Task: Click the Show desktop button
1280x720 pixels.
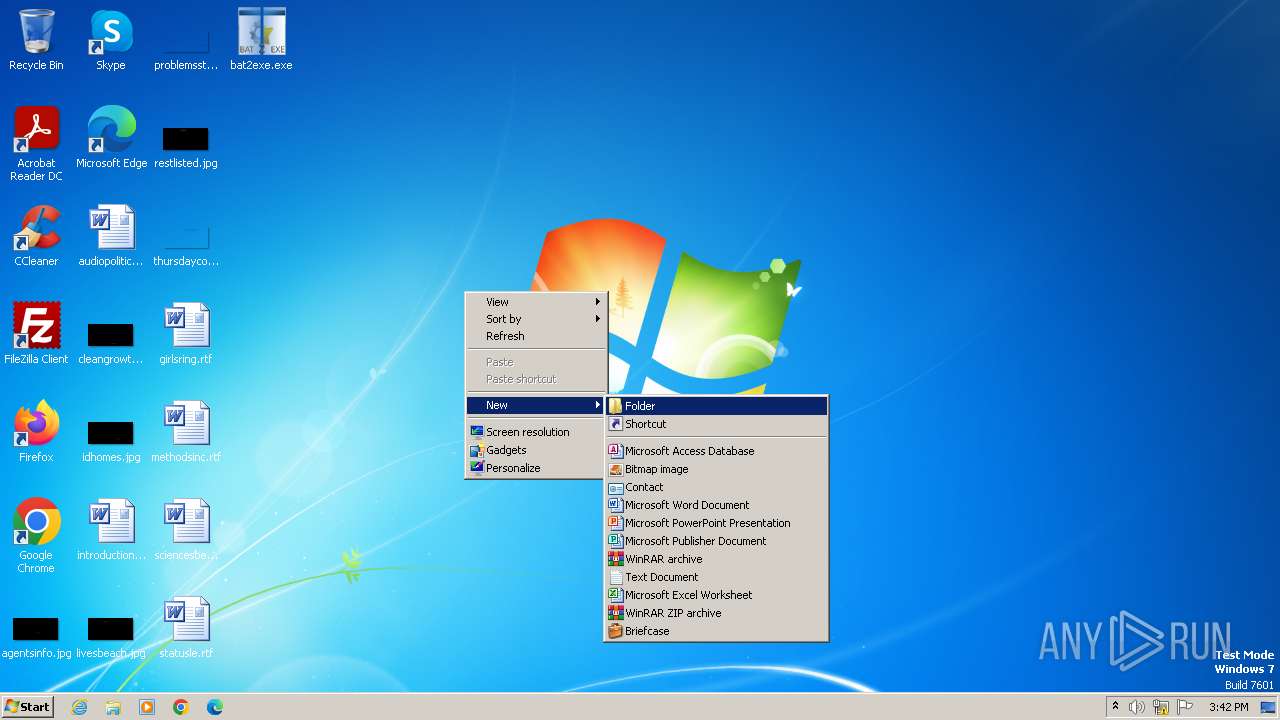Action: (1269, 707)
